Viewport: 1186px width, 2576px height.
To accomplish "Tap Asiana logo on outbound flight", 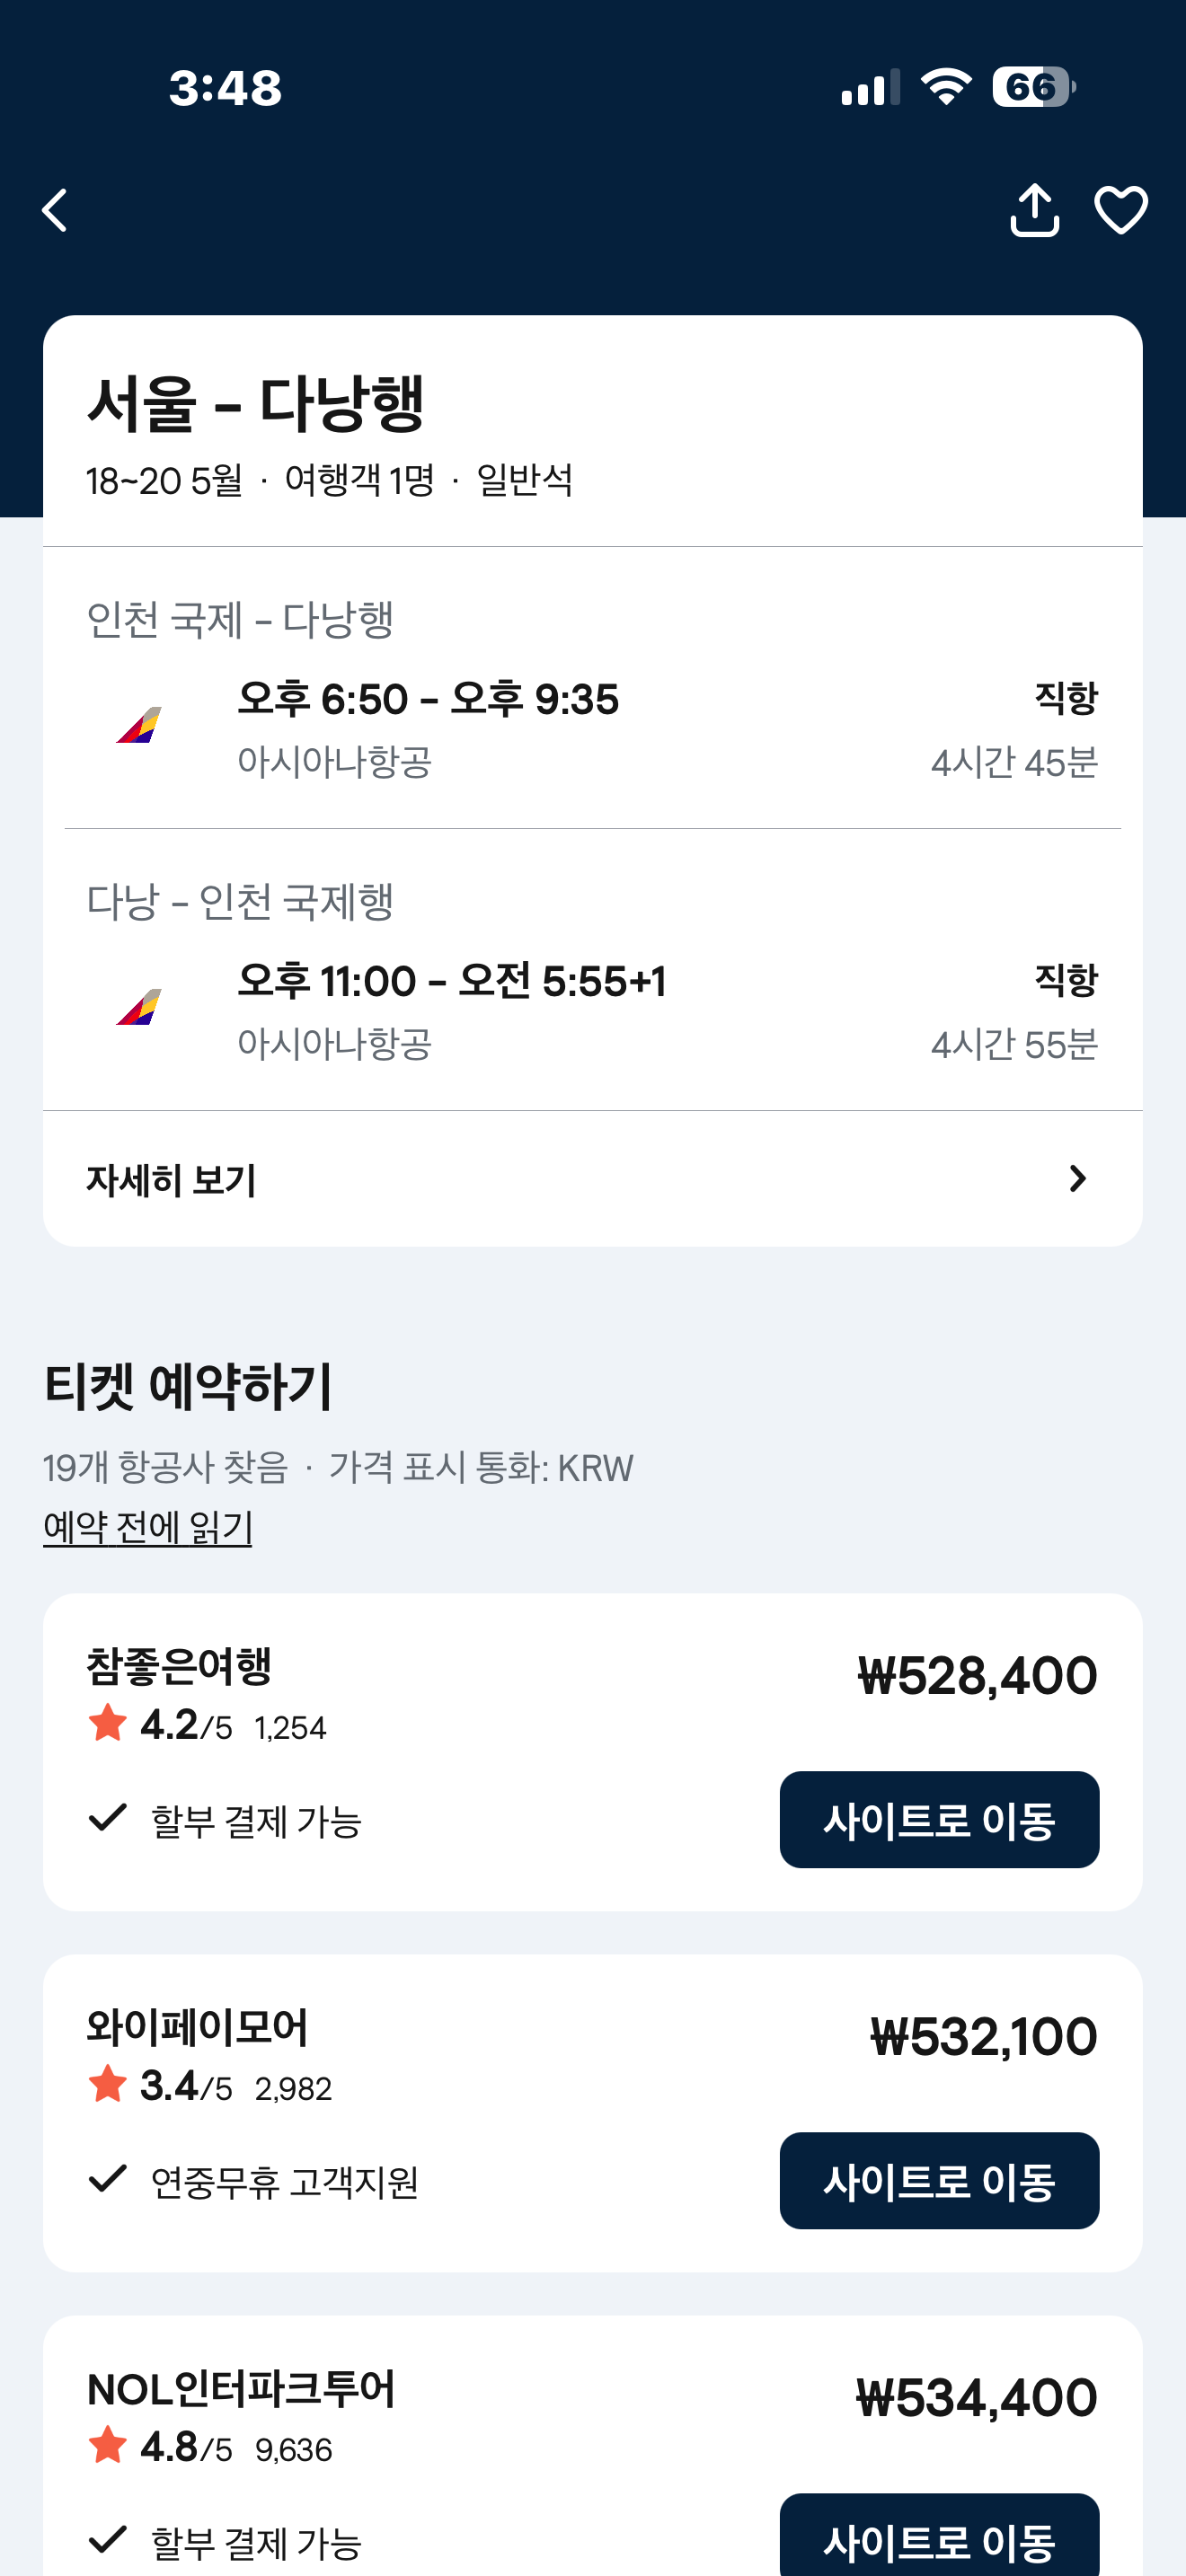I will click(139, 725).
